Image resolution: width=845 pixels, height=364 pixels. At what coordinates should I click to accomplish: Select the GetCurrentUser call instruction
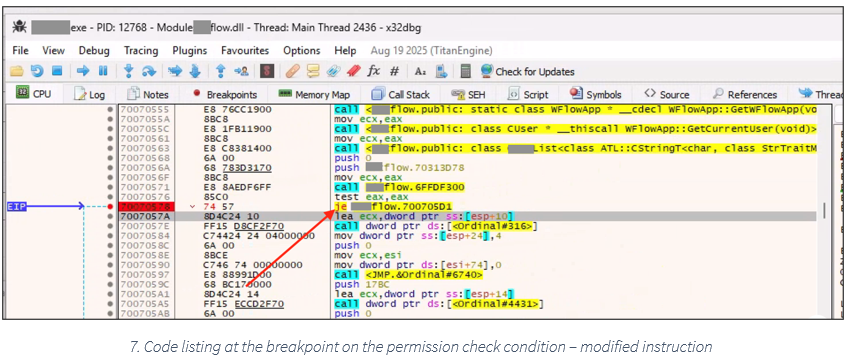576,129
